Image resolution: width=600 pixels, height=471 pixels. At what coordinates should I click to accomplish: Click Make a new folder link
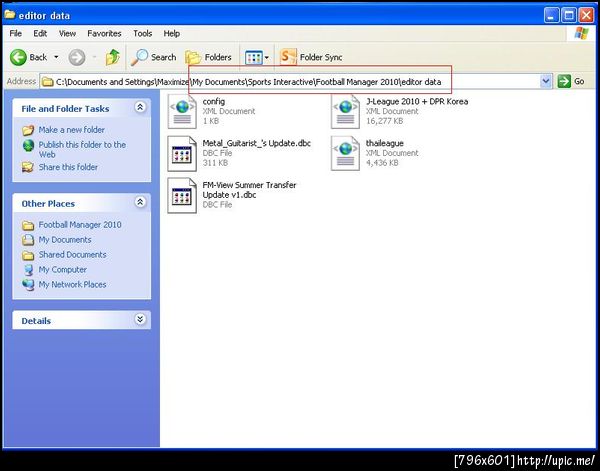pyautogui.click(x=72, y=130)
